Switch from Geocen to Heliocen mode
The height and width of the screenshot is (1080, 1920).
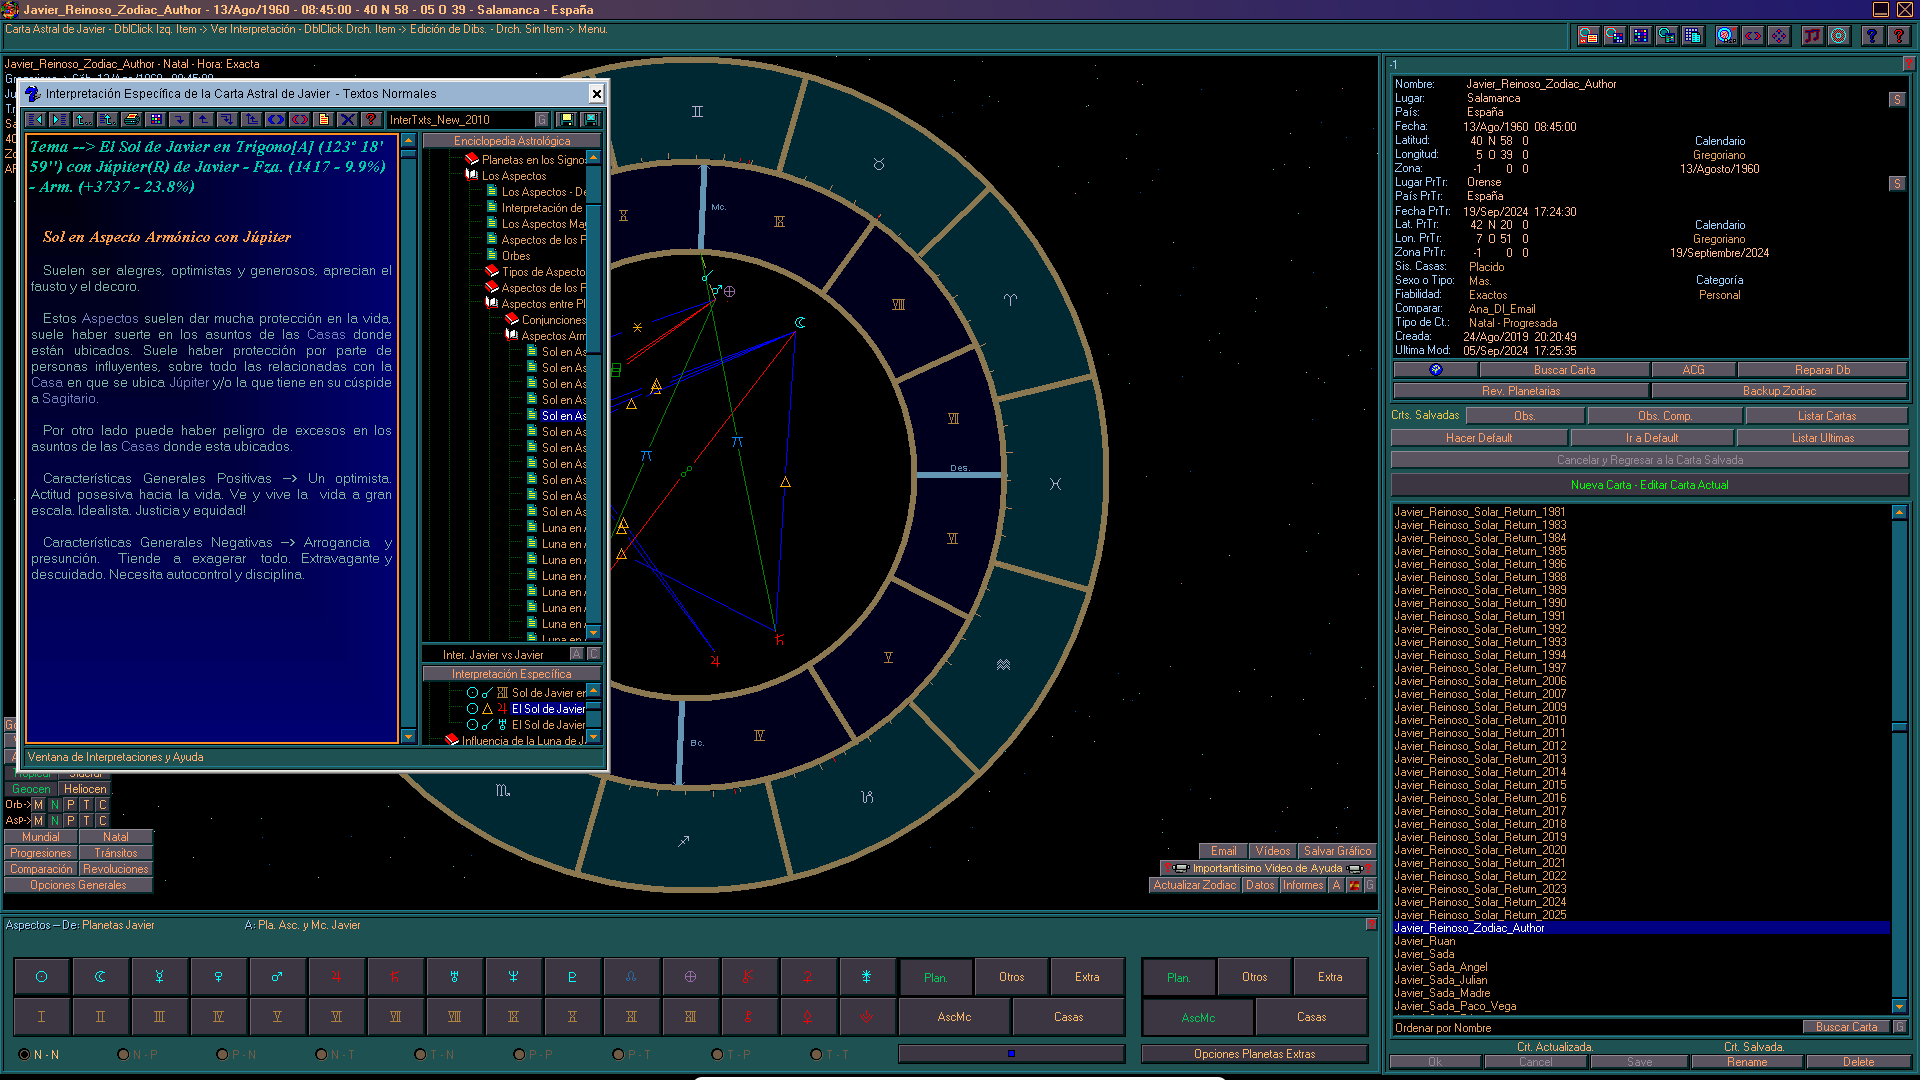pos(85,789)
